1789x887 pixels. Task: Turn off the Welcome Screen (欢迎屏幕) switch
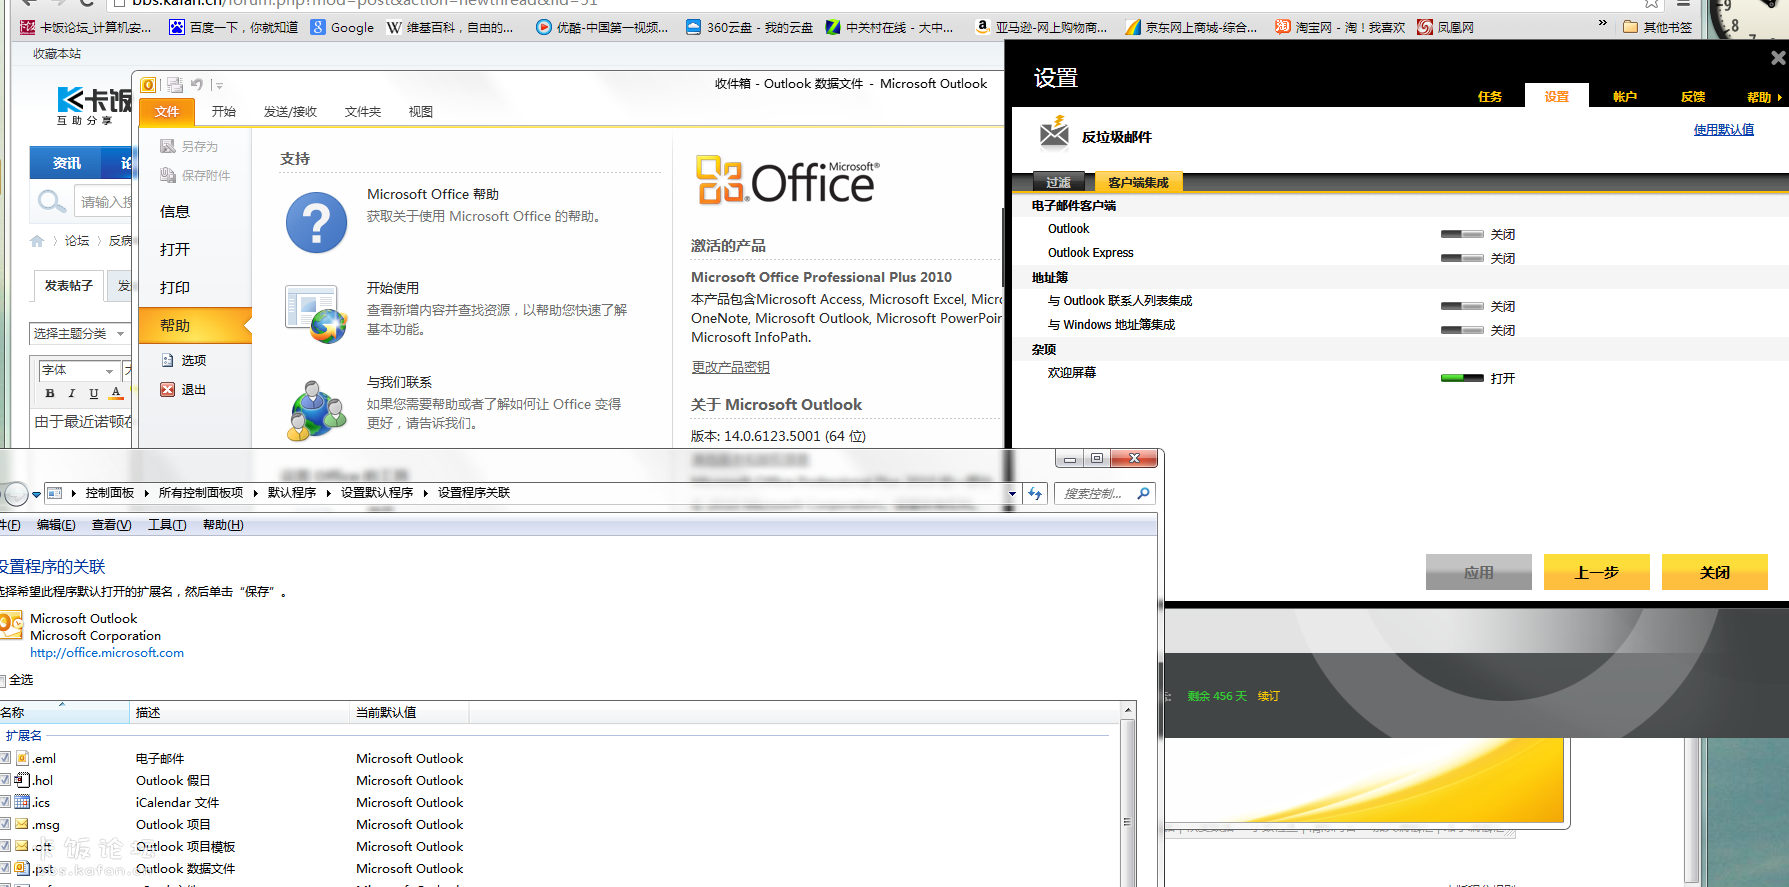pyautogui.click(x=1461, y=378)
